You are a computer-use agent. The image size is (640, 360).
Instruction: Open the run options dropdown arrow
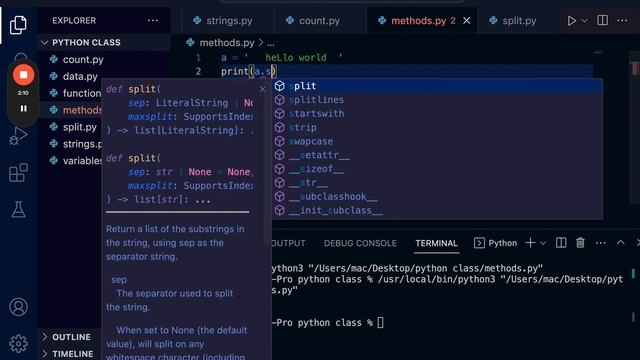point(584,20)
